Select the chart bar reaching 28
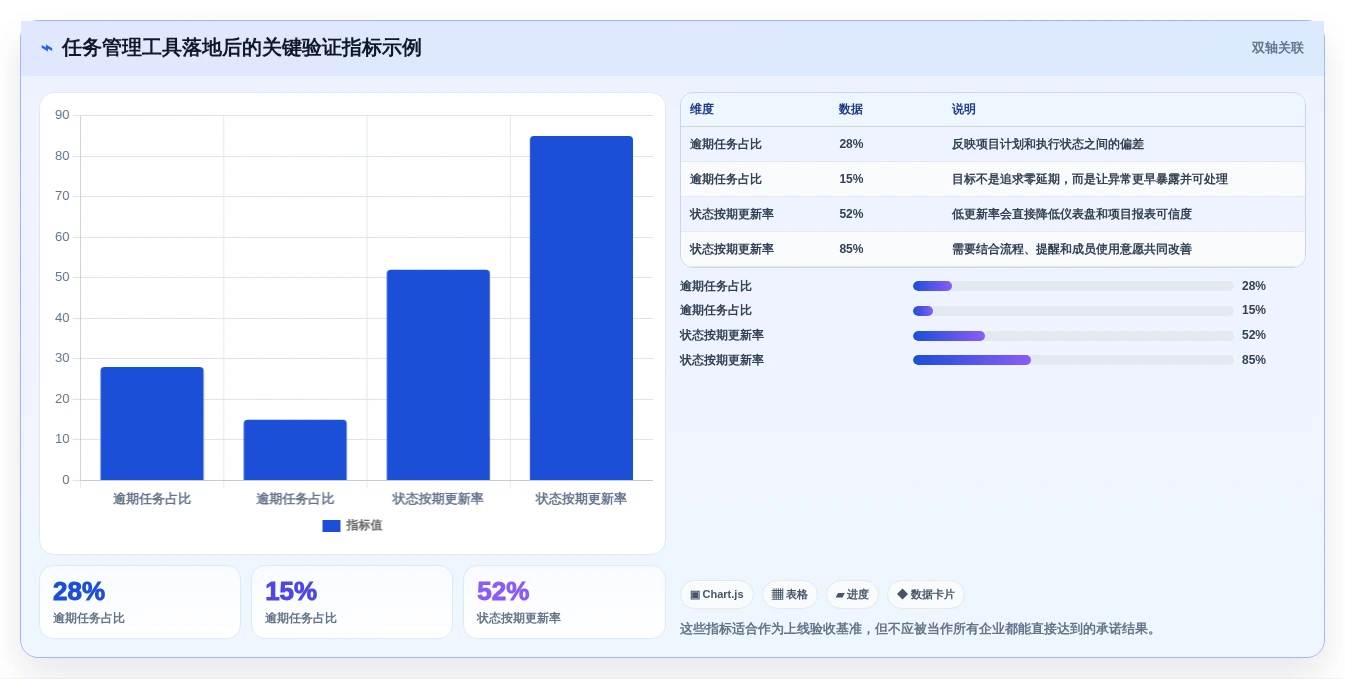1345x679 pixels. click(x=152, y=424)
